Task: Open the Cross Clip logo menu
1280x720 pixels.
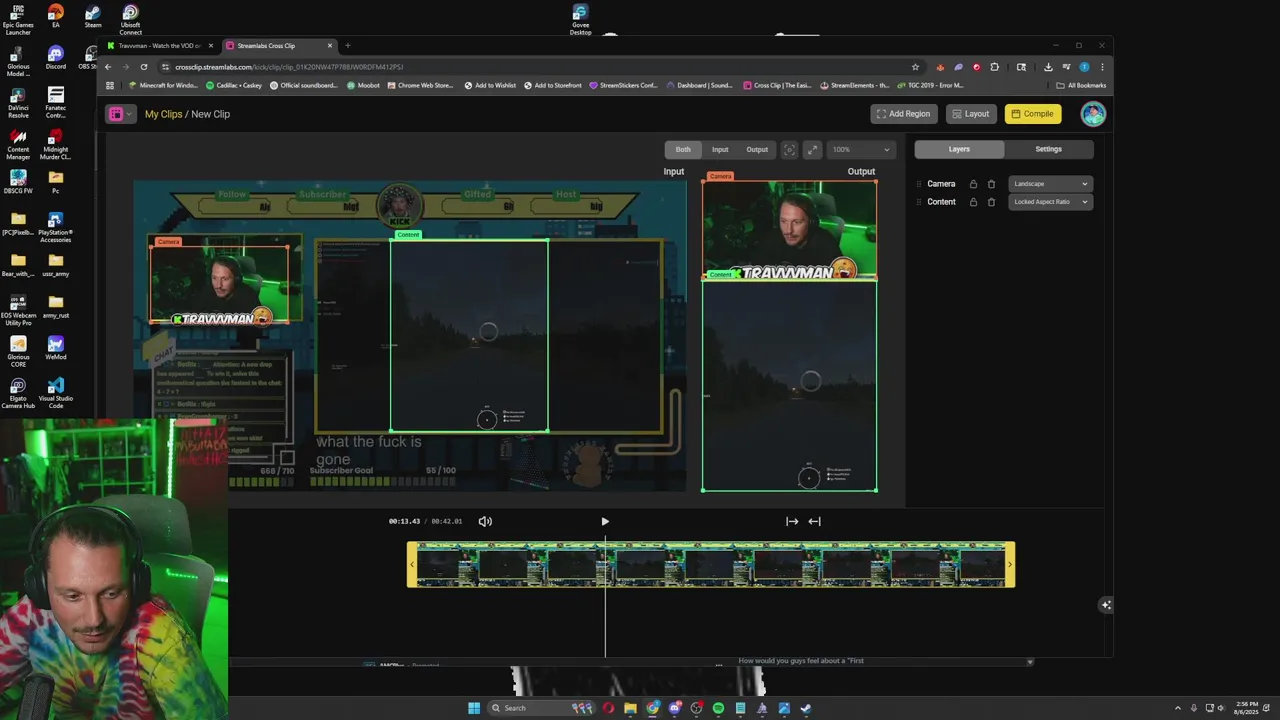Action: coord(120,114)
